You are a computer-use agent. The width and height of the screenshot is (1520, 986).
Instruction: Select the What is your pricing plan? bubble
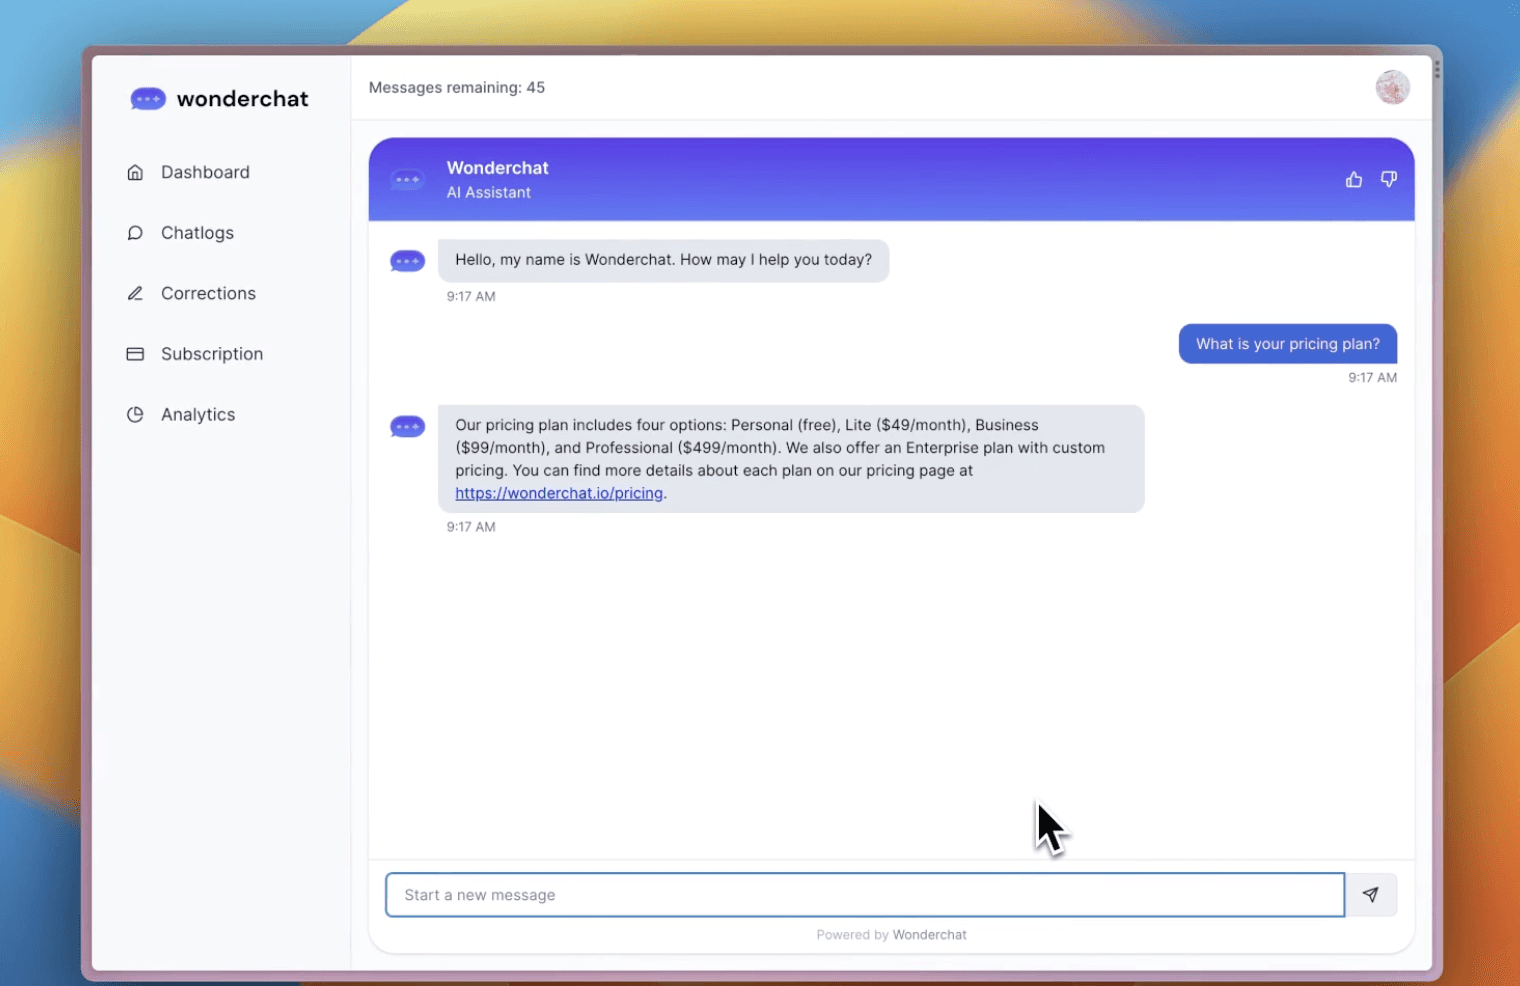point(1288,344)
